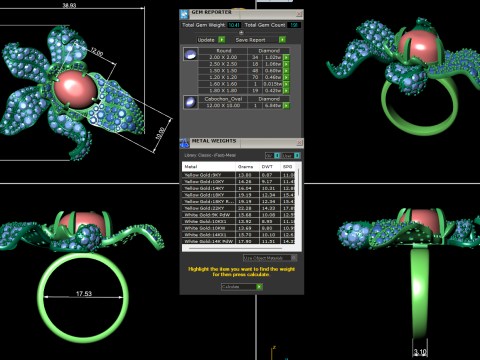
Task: Click the 17.53 ring diameter dimension
Action: [84, 294]
